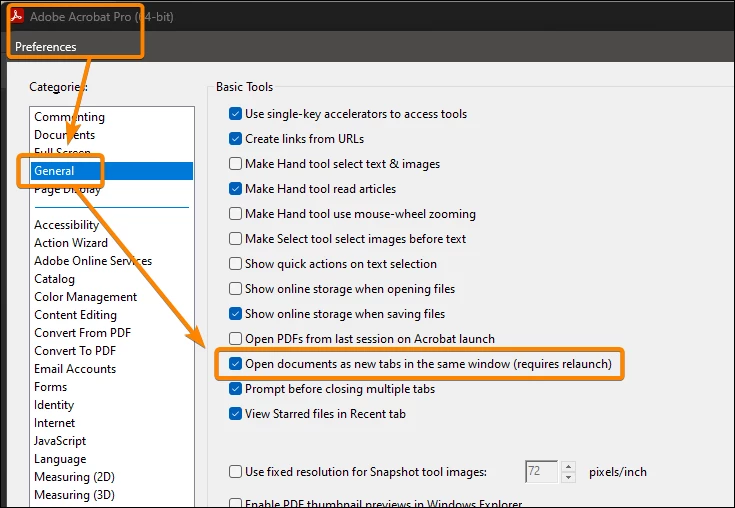Open the Measuring (2D) category
The image size is (735, 508).
(75, 477)
